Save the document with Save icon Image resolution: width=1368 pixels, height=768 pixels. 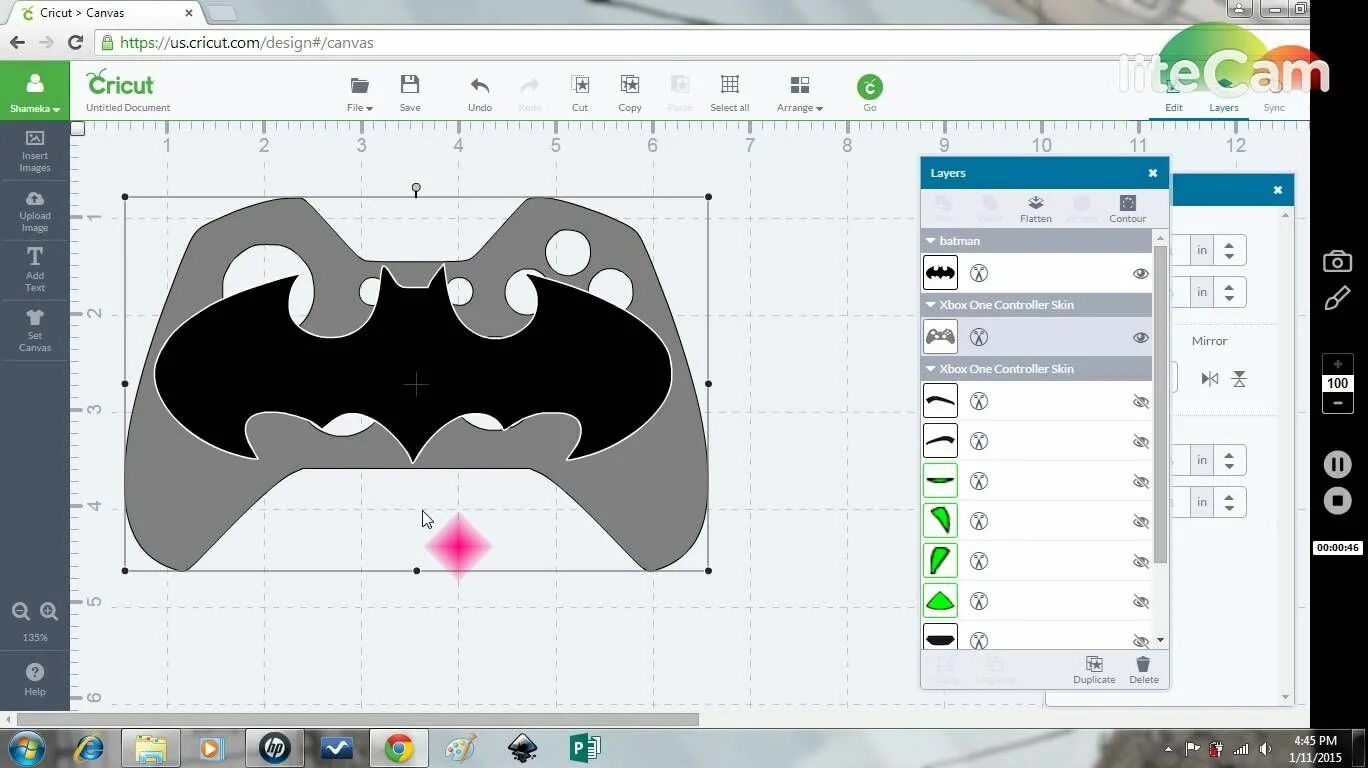point(410,93)
